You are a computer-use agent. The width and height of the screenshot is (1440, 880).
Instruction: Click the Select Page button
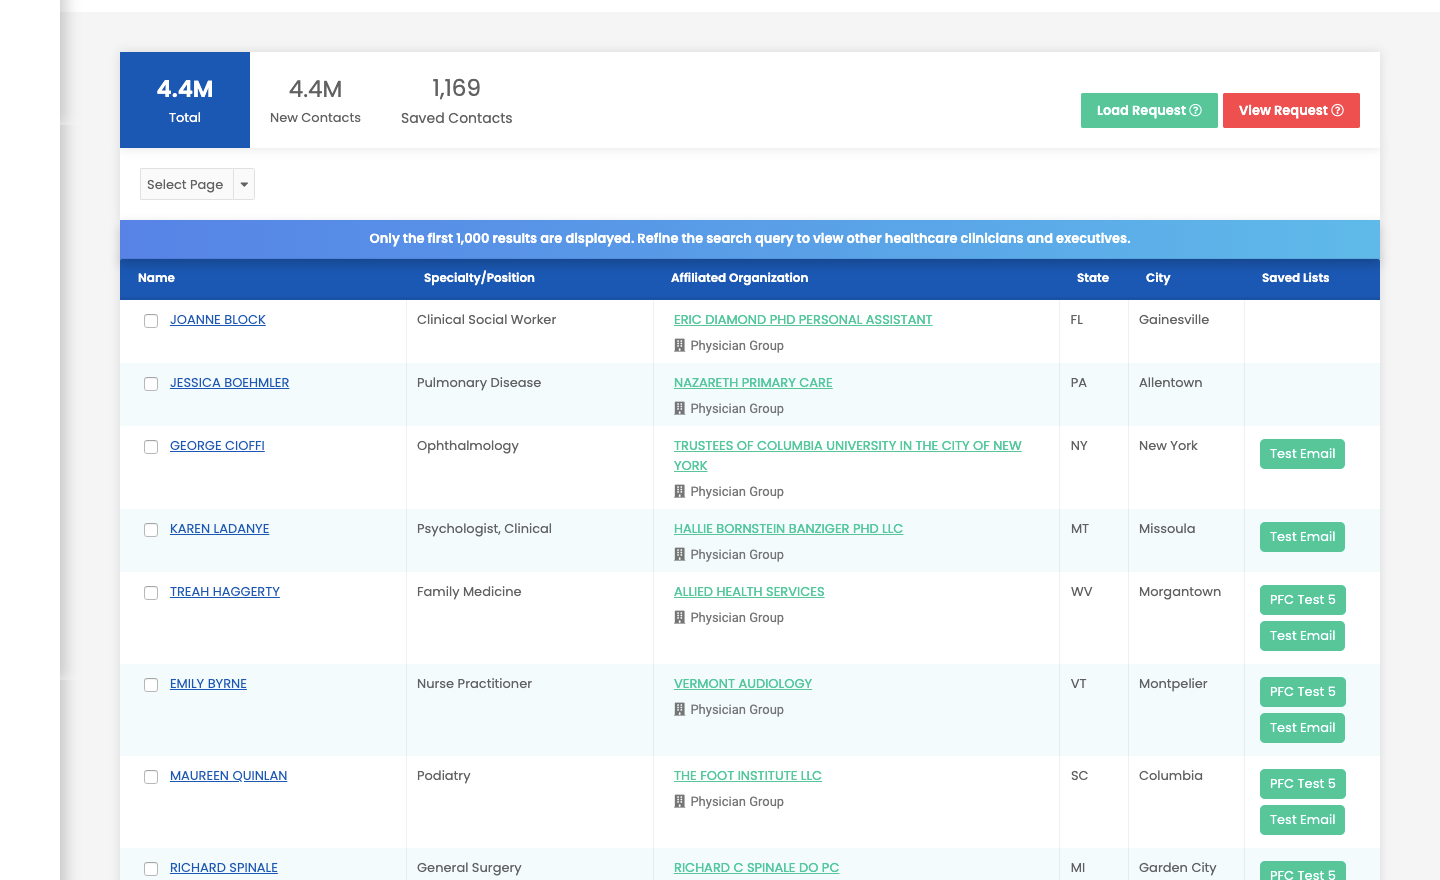(186, 185)
